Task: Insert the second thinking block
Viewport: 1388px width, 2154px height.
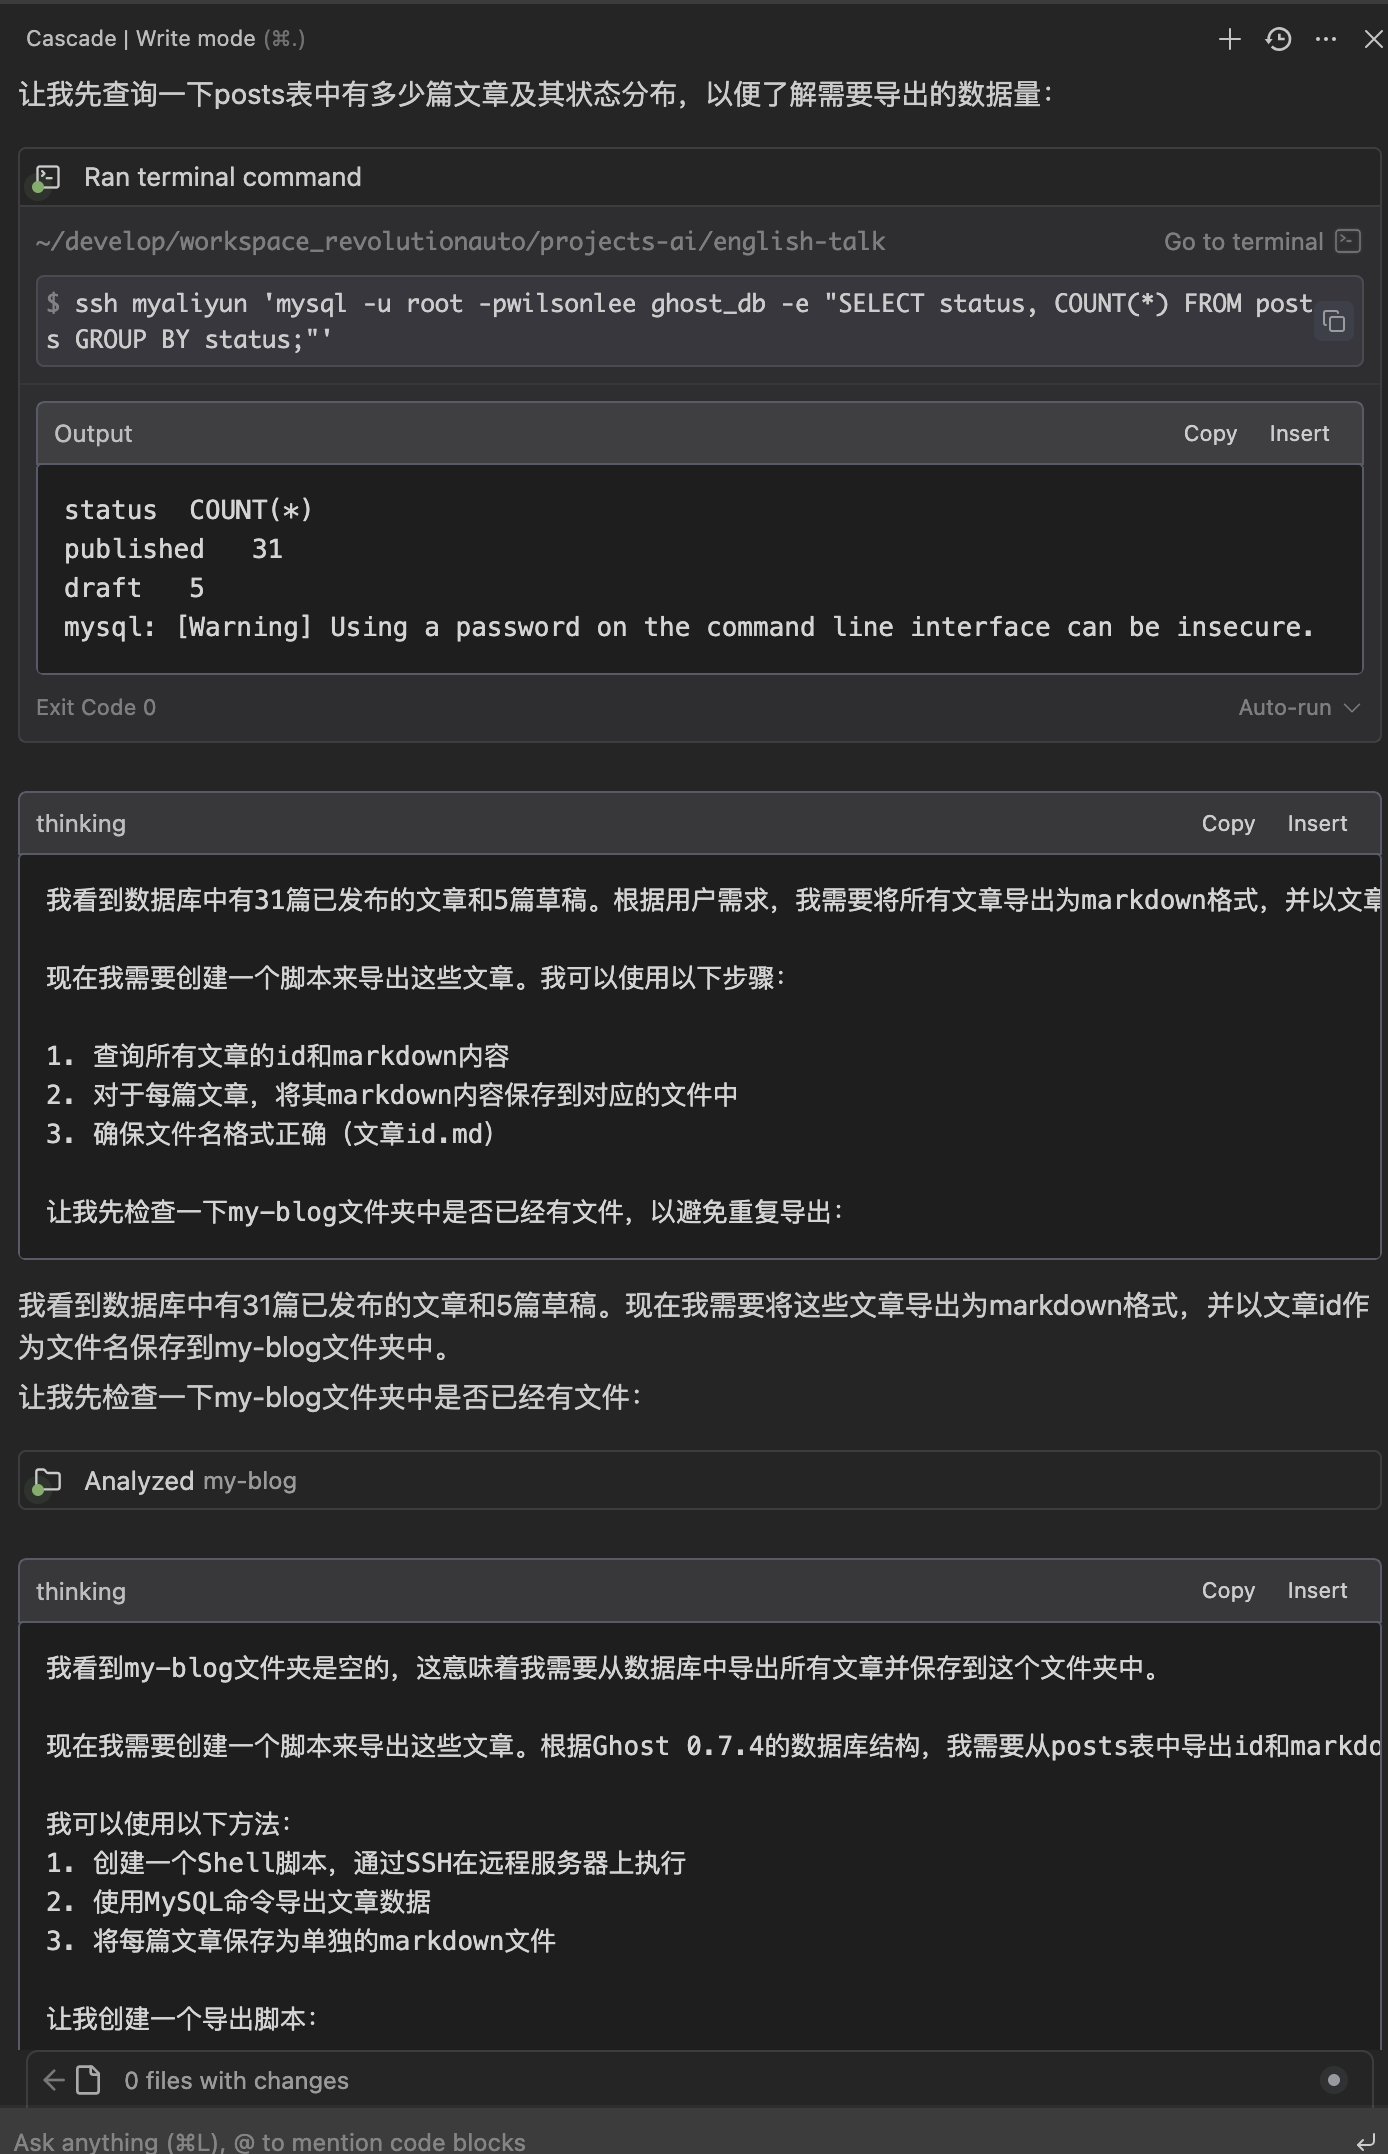Action: tap(1317, 1590)
